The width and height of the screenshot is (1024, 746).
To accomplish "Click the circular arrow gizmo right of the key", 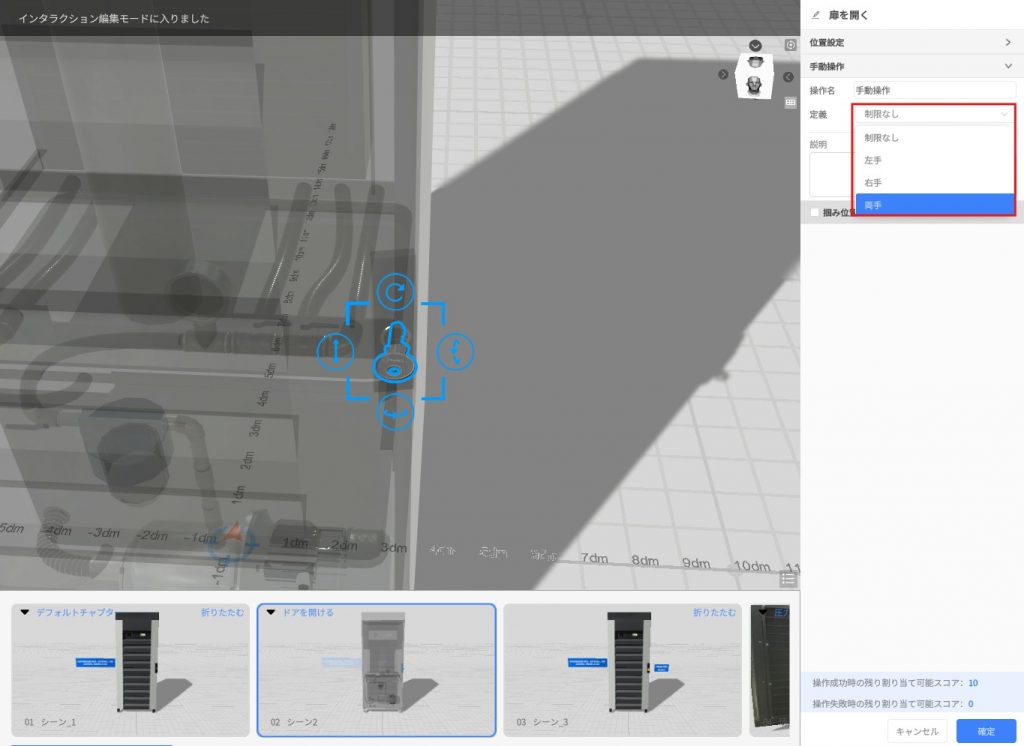I will click(456, 350).
